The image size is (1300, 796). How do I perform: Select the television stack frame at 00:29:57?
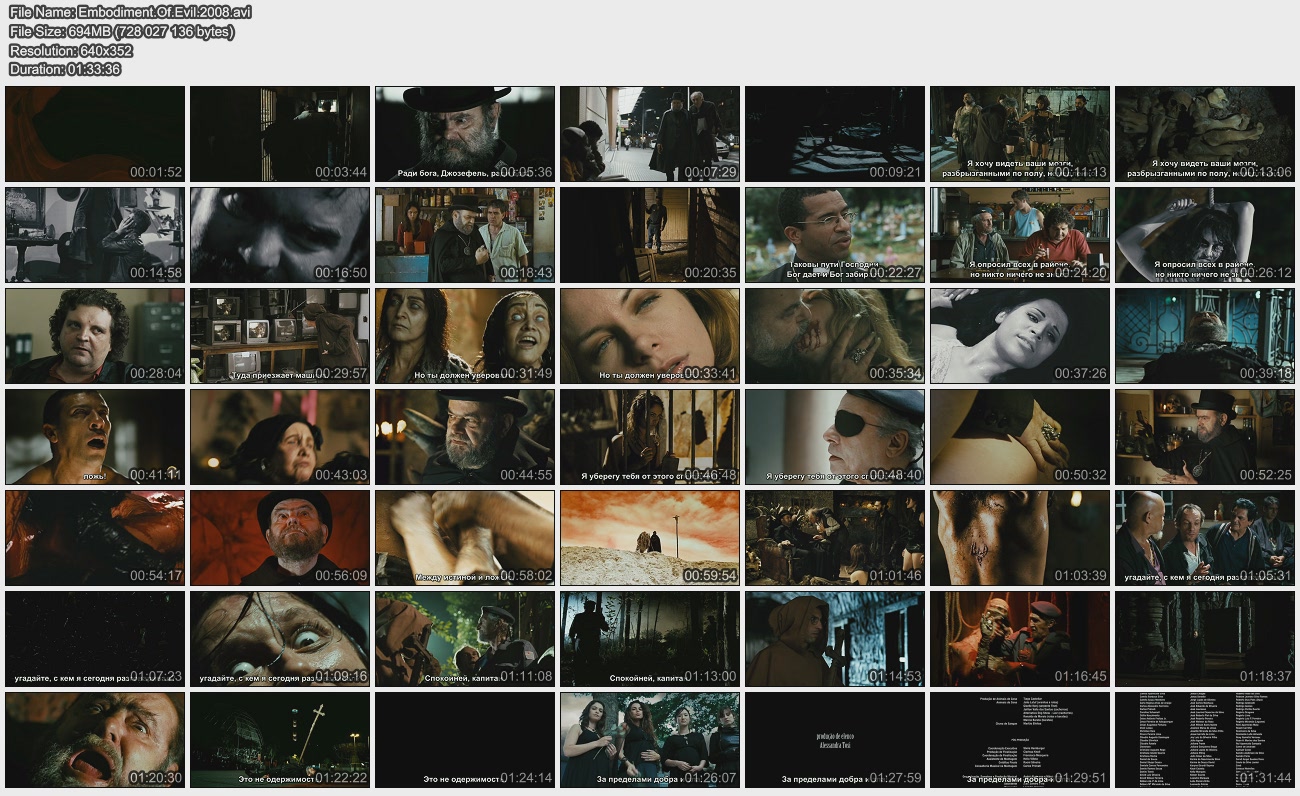[280, 336]
